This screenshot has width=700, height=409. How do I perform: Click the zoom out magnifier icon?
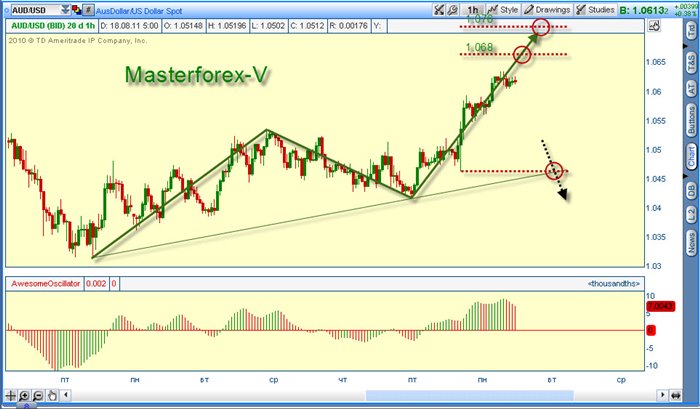pos(38,395)
